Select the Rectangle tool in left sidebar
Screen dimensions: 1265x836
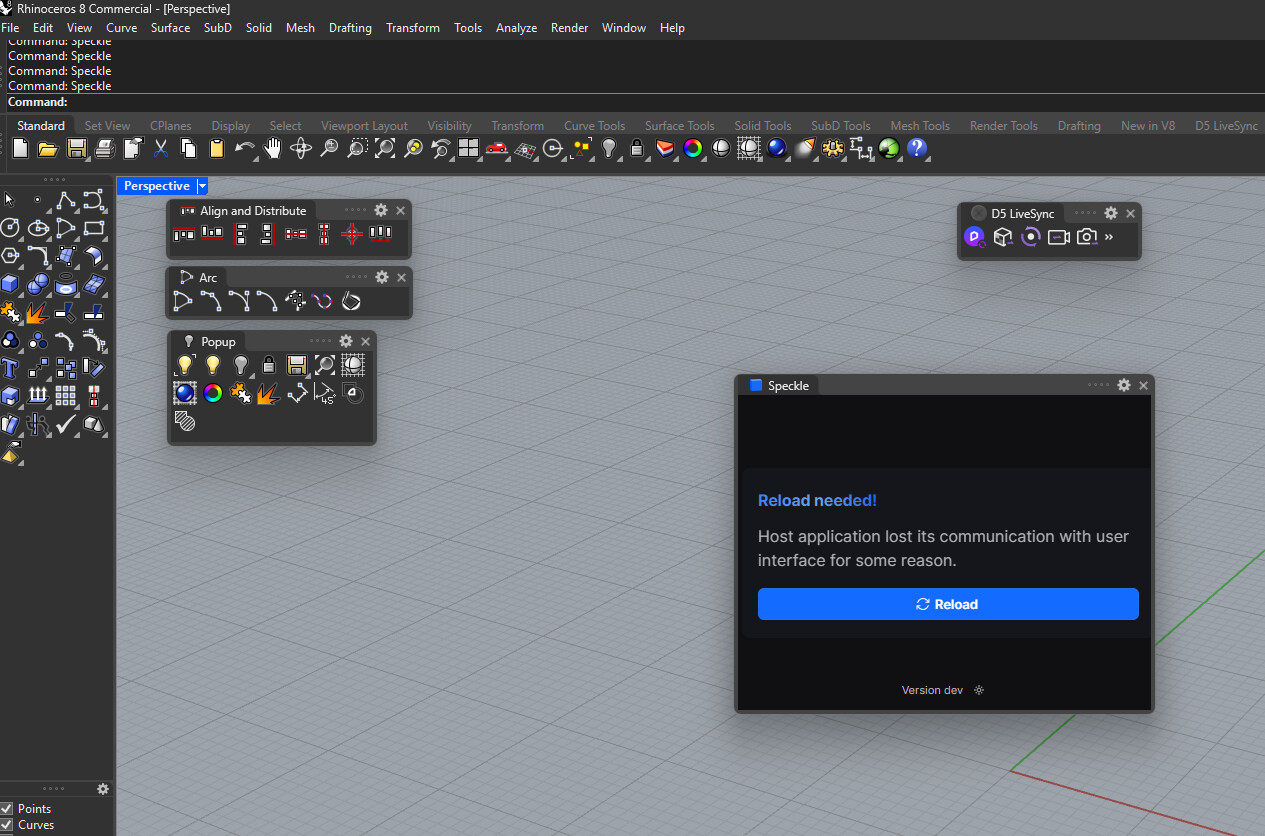94,227
